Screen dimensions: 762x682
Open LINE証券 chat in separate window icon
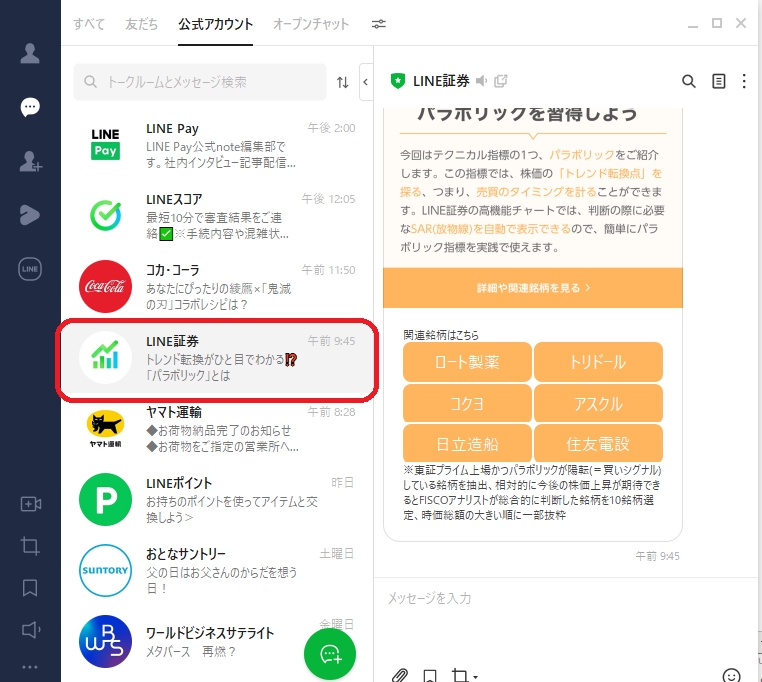[x=501, y=81]
